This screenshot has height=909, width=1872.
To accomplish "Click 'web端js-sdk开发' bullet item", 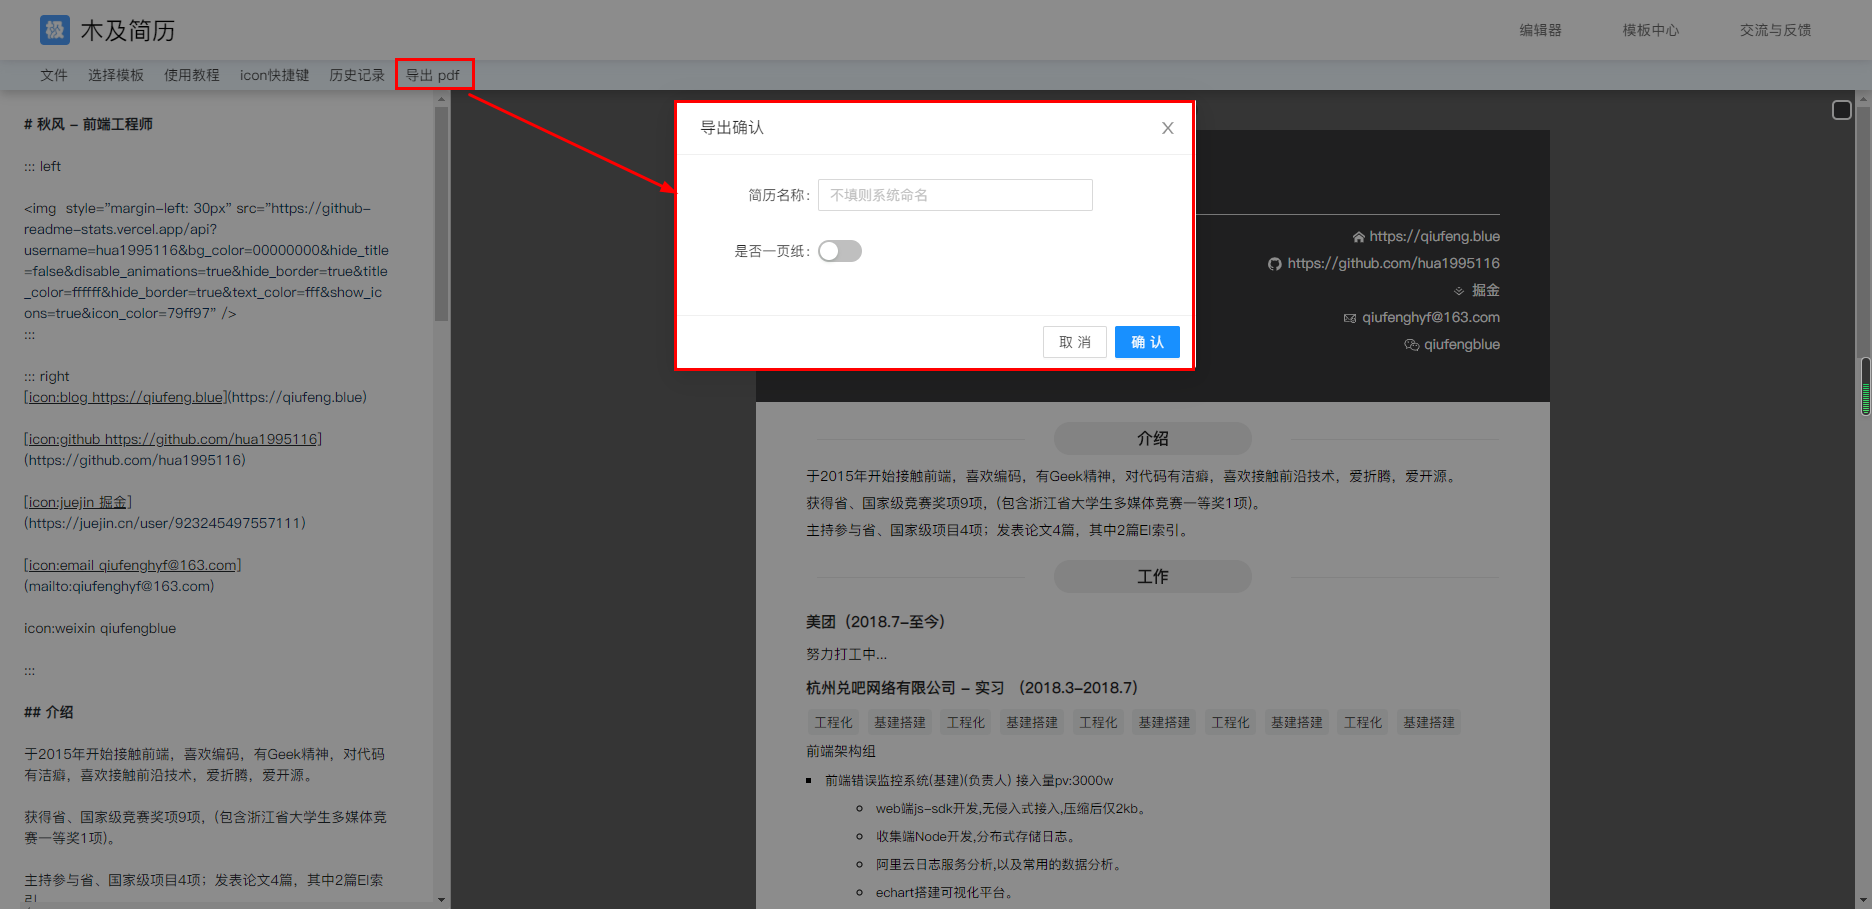I will (x=1011, y=808).
